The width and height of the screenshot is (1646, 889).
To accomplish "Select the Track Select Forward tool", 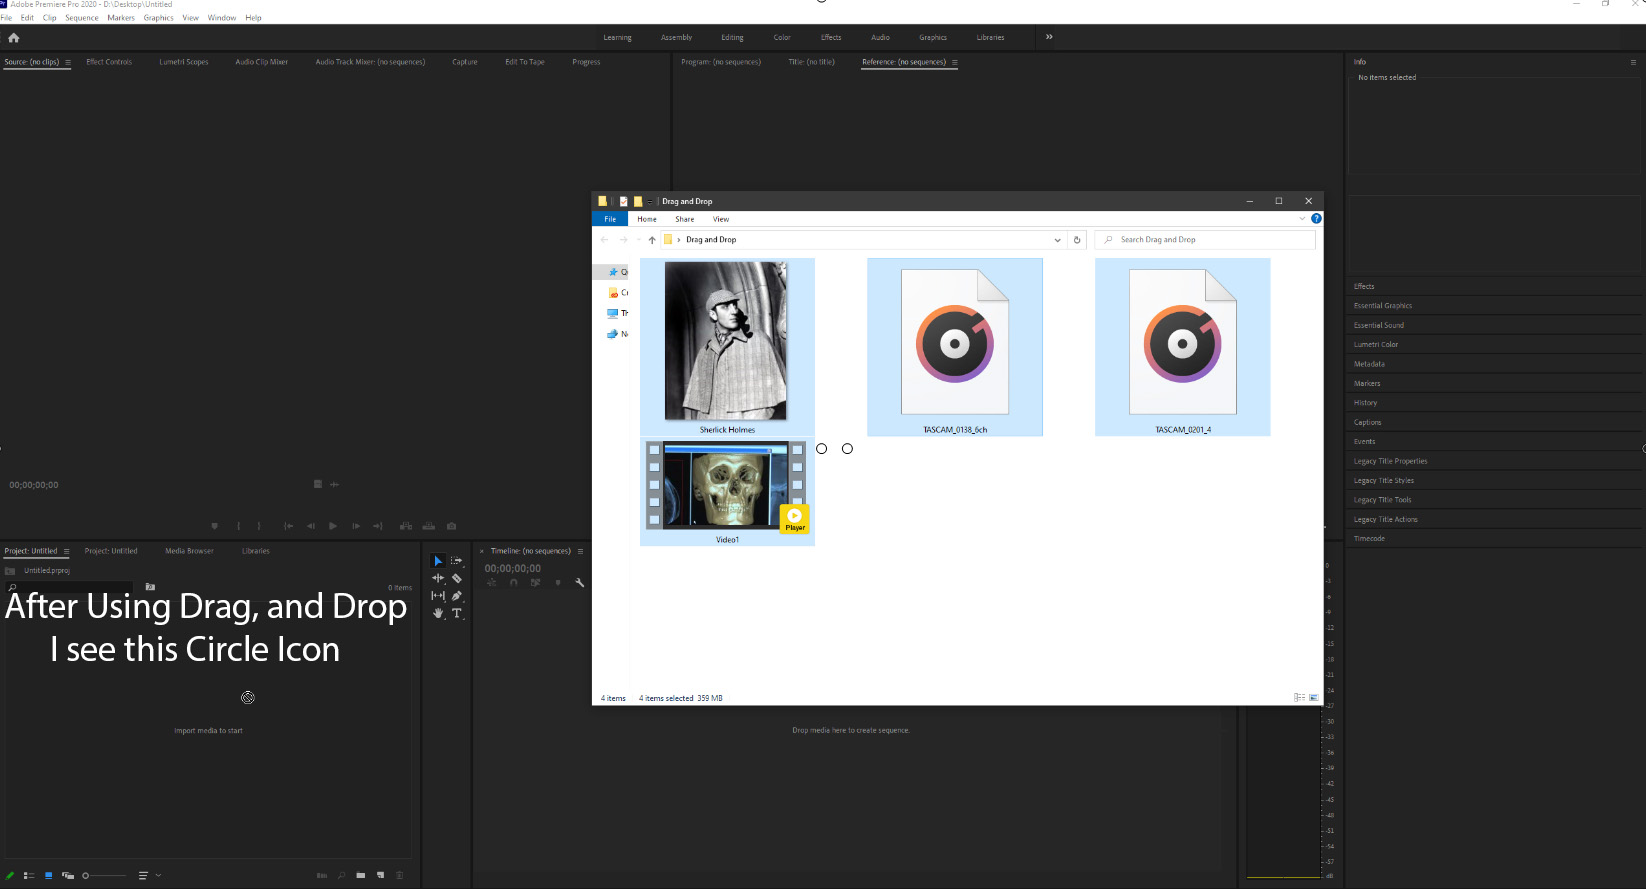I will (x=457, y=561).
